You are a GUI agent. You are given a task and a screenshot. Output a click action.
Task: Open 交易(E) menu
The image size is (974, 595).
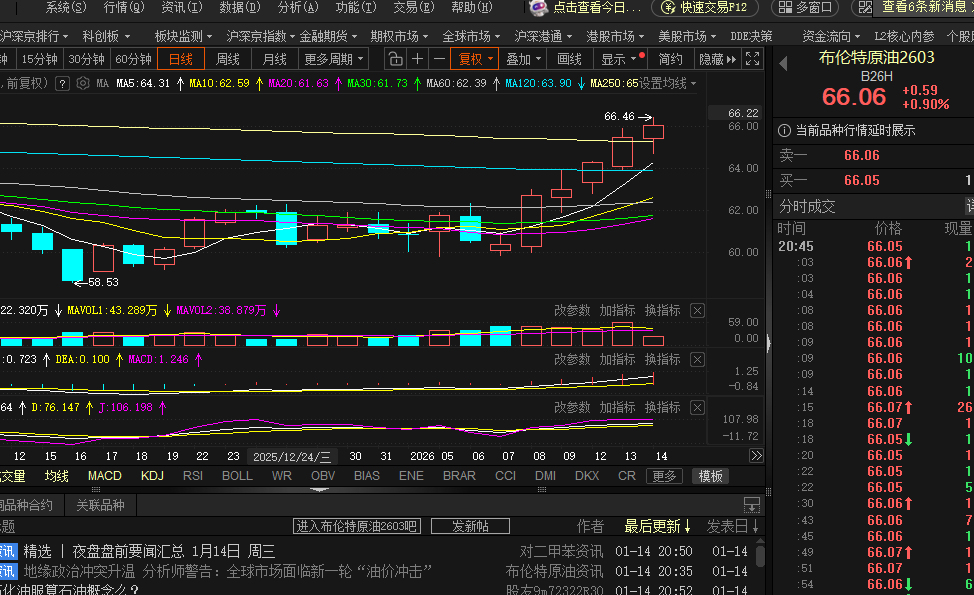[414, 7]
